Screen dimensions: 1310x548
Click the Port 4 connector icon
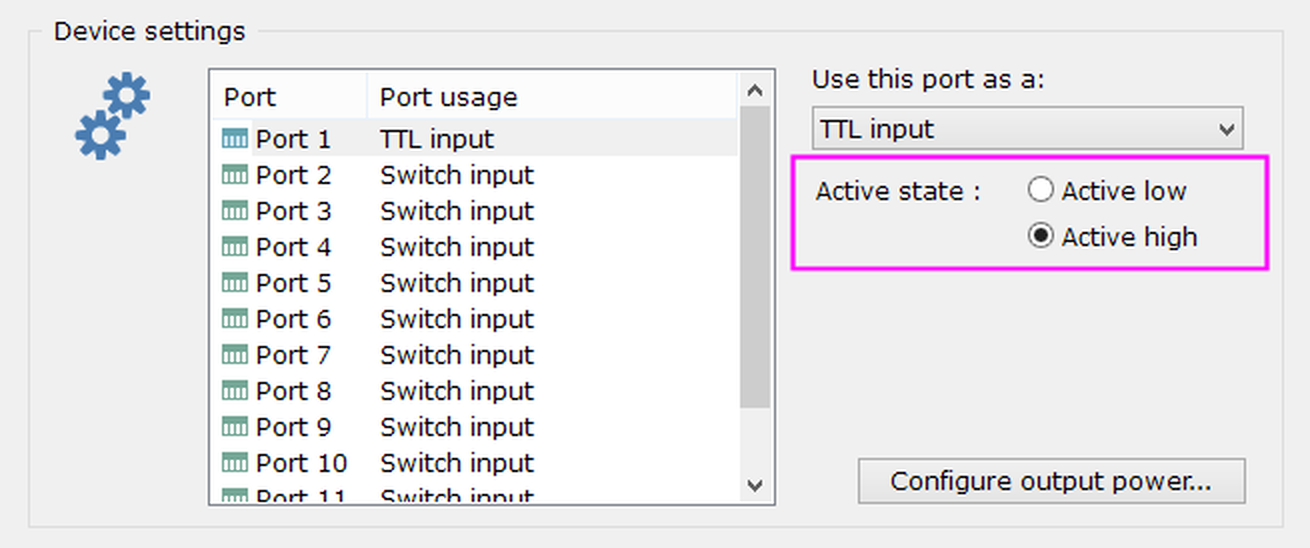tap(235, 248)
